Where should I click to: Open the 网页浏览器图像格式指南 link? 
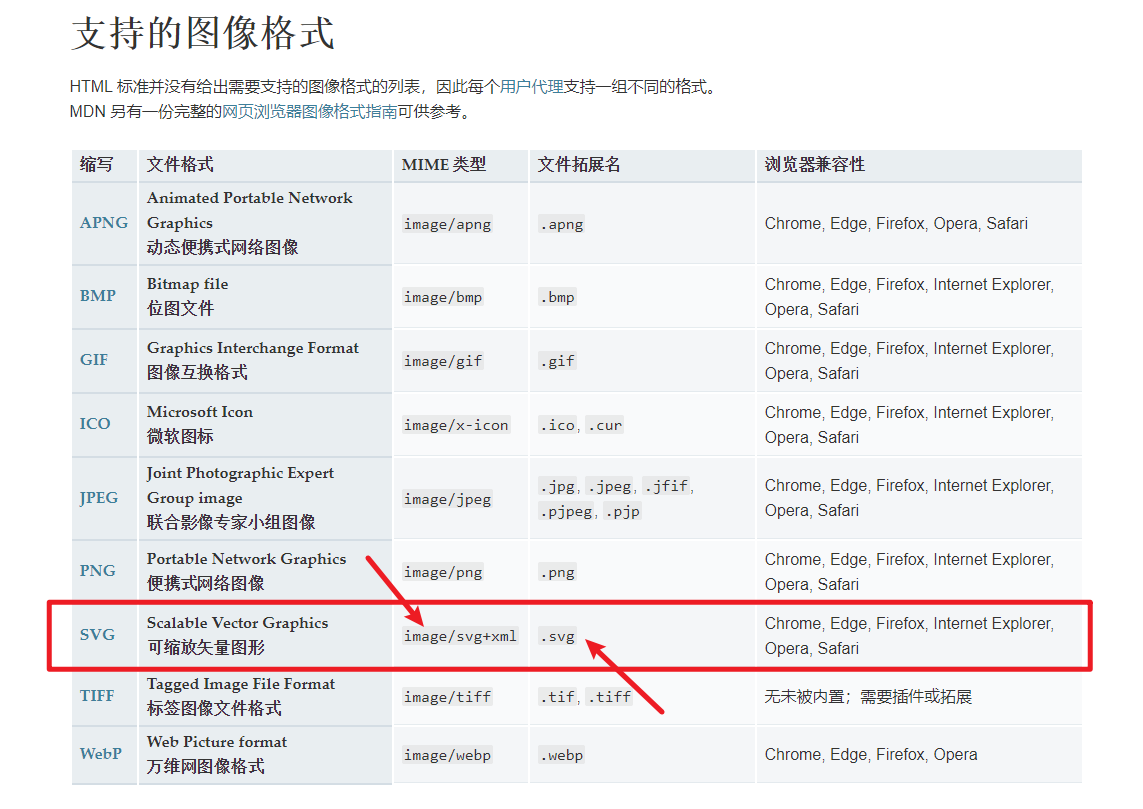[x=309, y=112]
